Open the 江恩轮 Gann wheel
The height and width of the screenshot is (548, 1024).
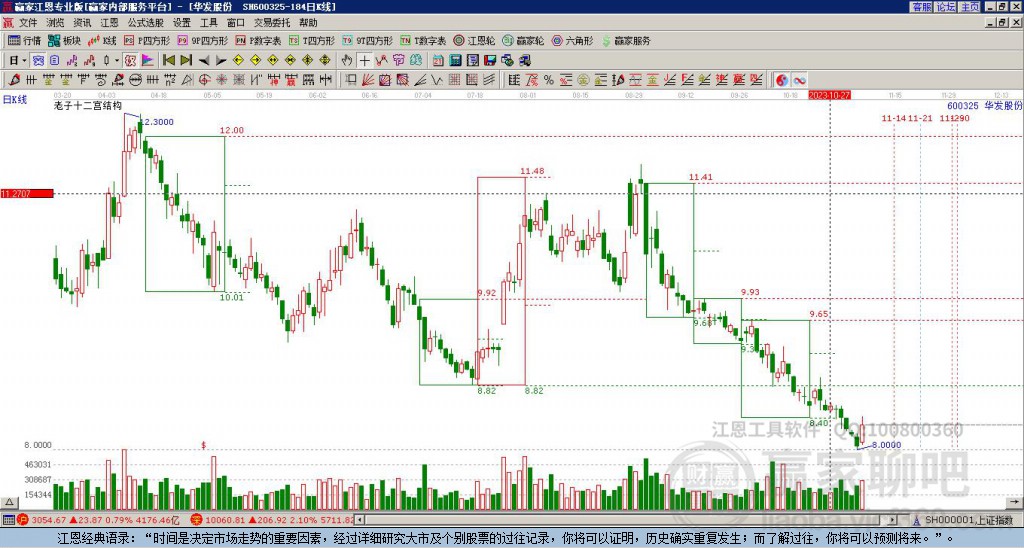(x=474, y=40)
